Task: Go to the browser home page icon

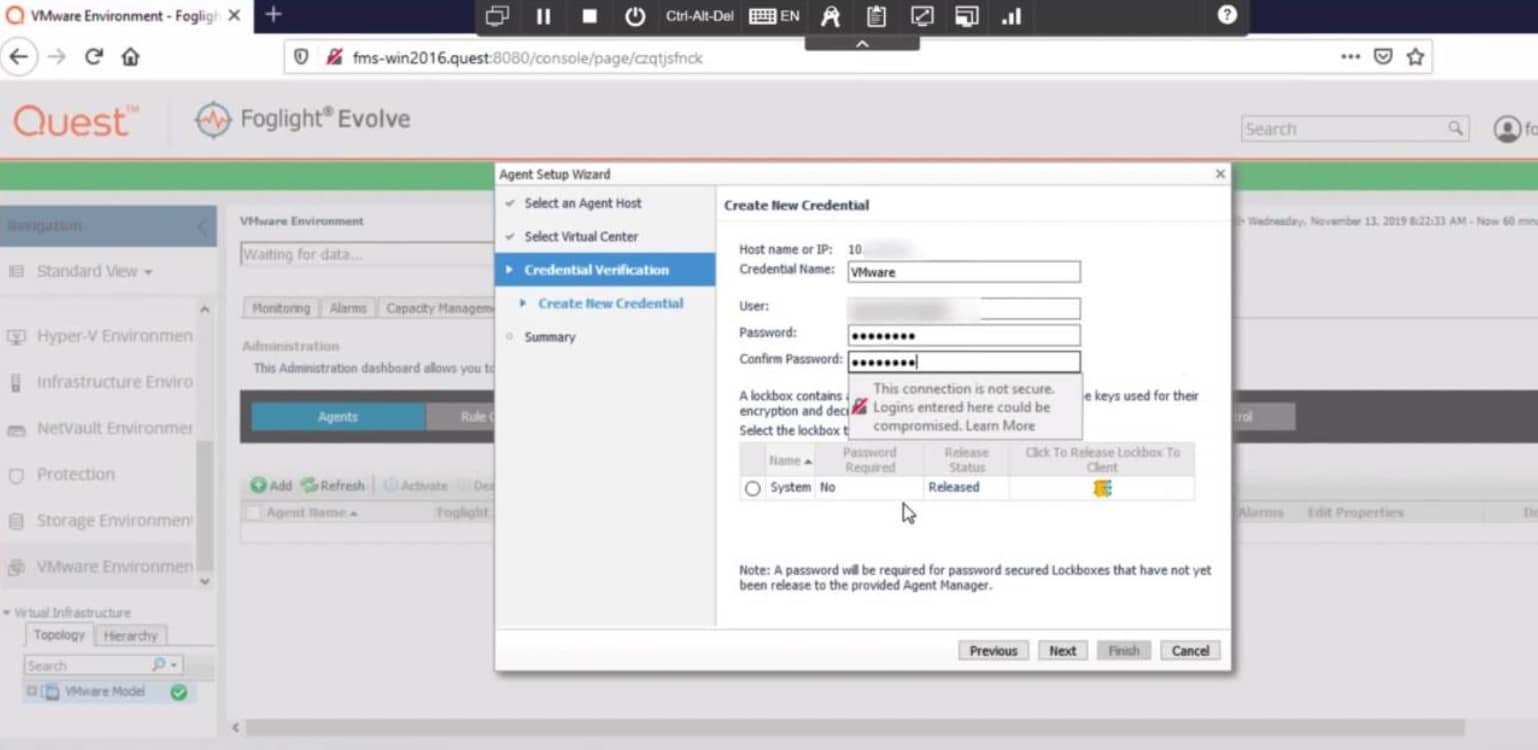Action: pos(130,57)
